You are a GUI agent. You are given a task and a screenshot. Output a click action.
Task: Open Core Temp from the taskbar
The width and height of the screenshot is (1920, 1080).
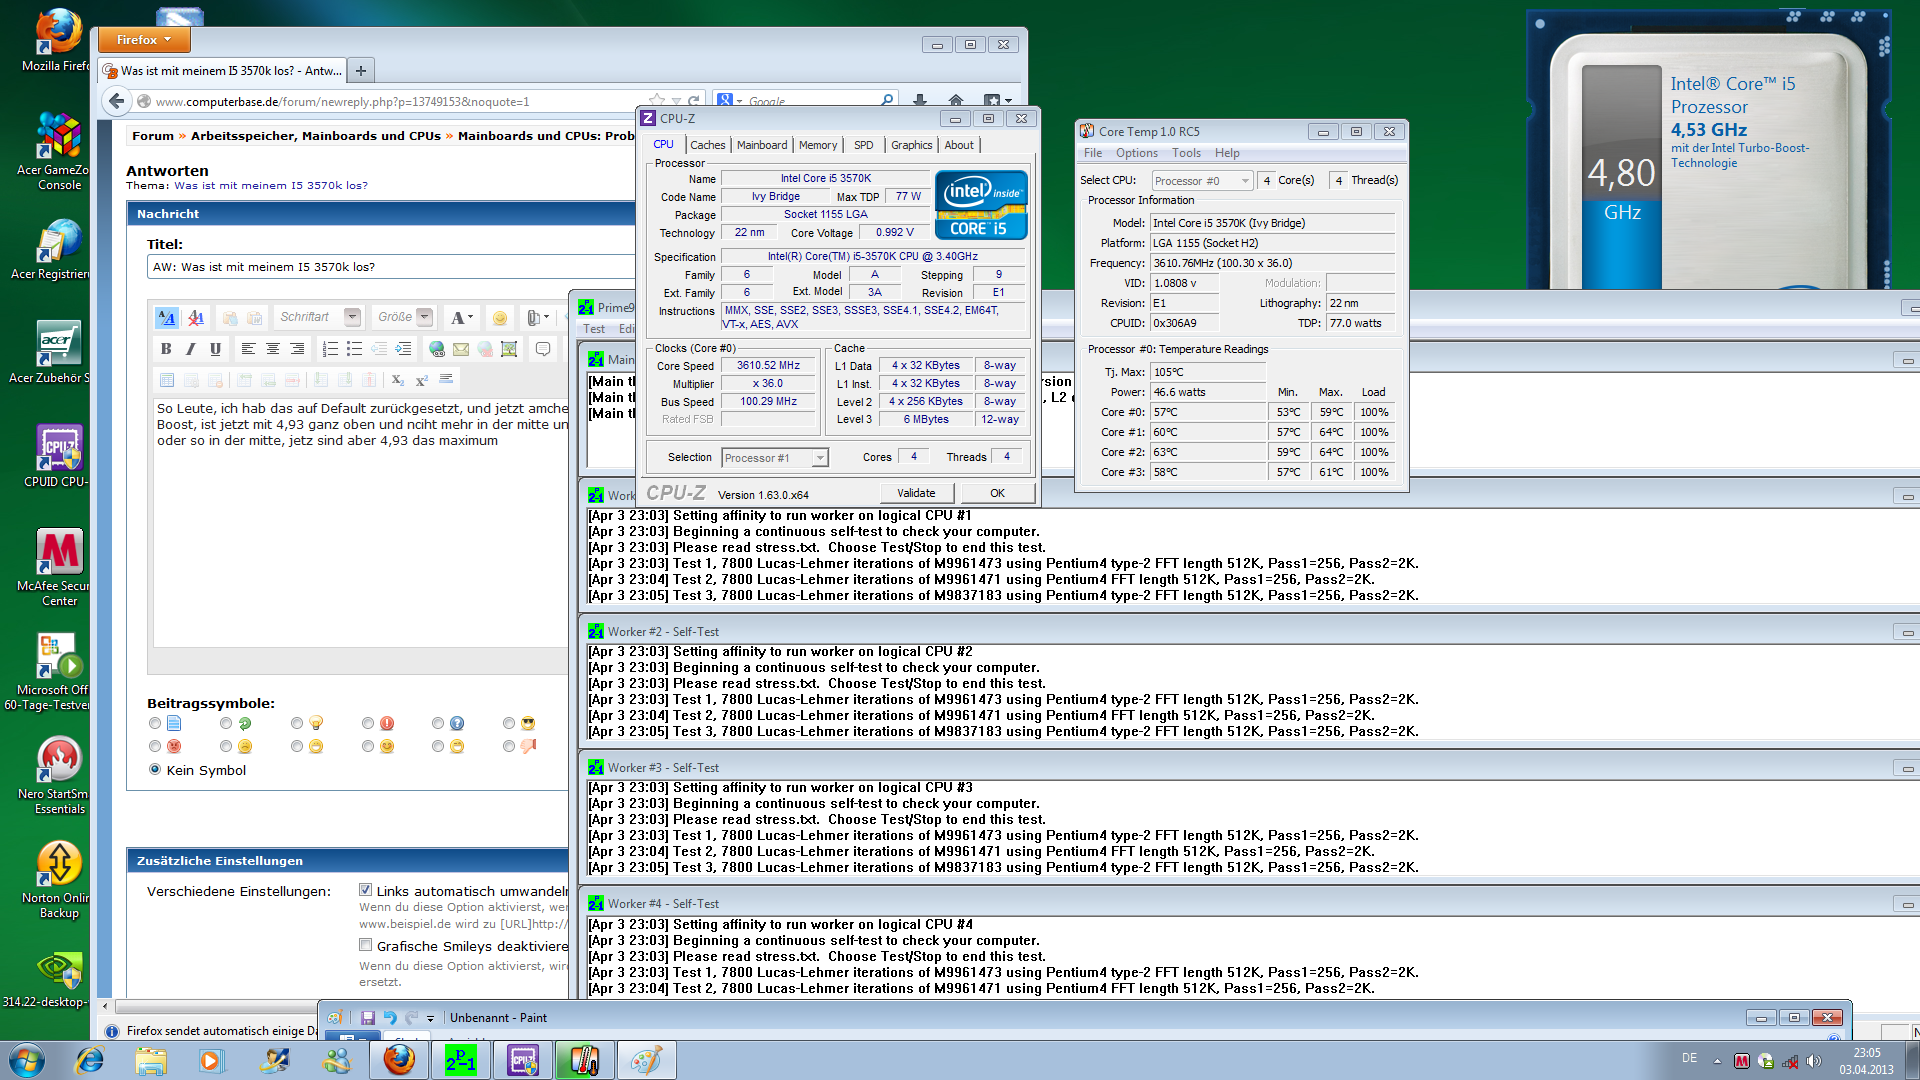point(584,1060)
